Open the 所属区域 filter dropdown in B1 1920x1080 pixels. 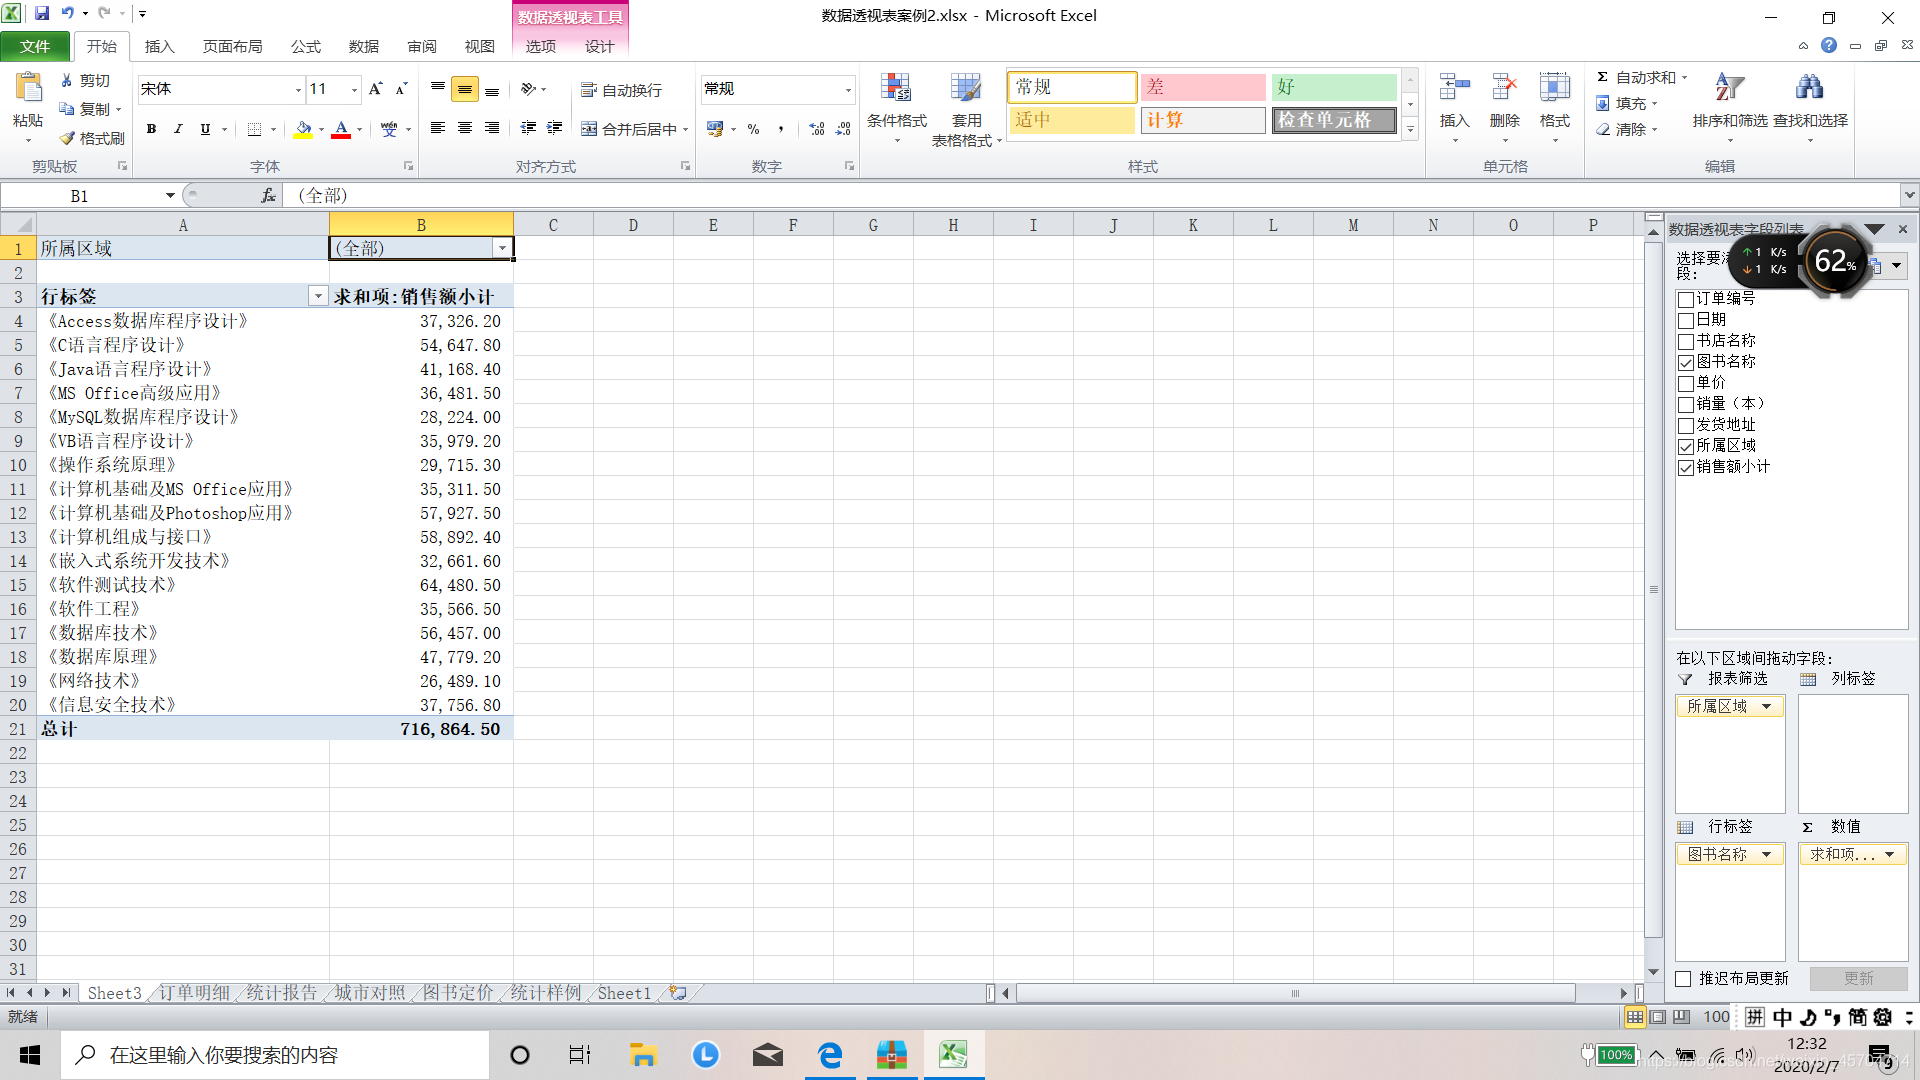[503, 248]
